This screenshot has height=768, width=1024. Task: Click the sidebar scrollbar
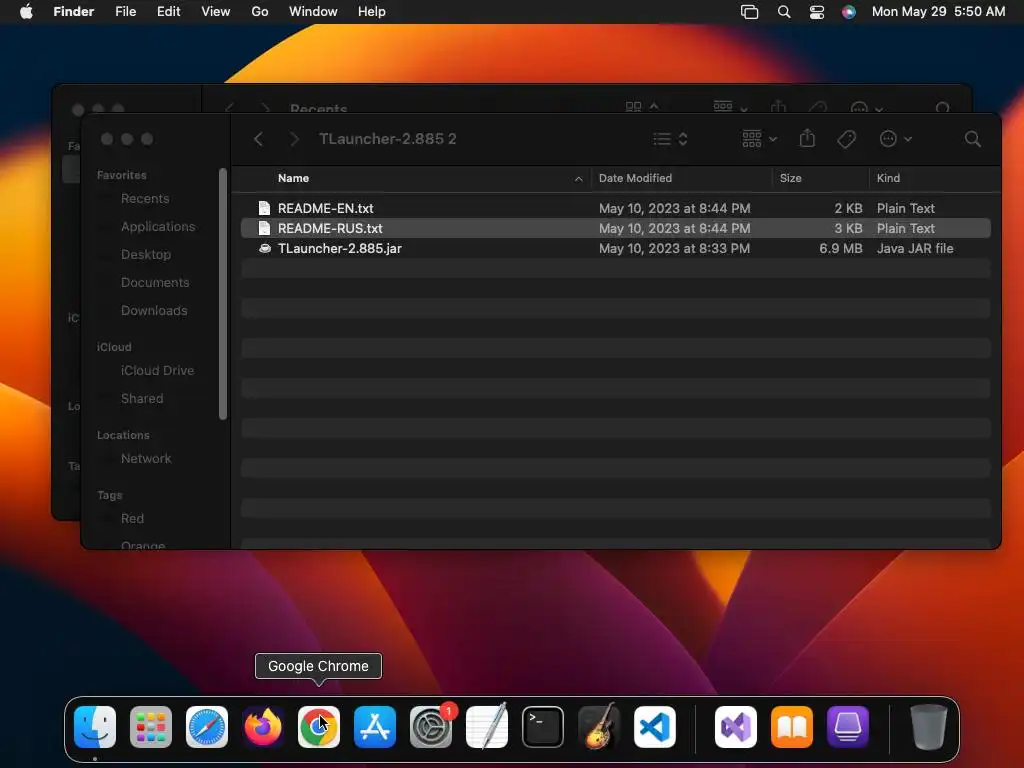tap(223, 294)
